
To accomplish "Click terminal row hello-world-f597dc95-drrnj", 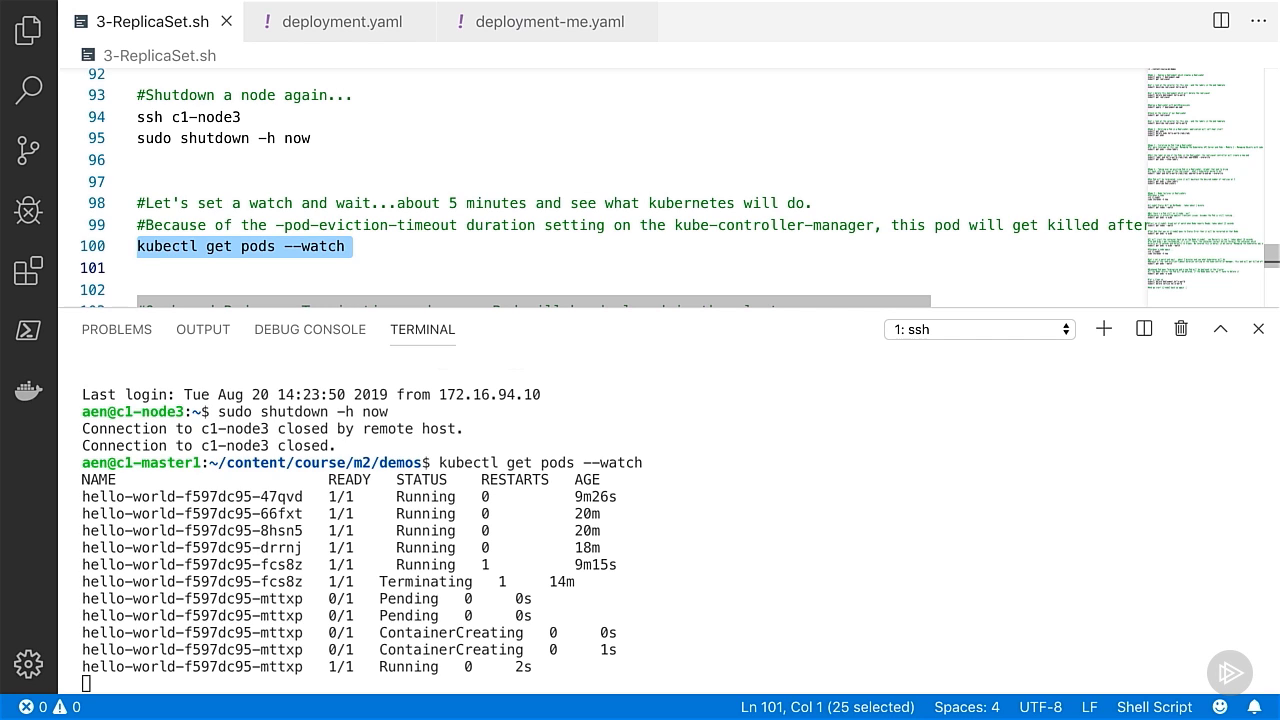I will click(341, 548).
